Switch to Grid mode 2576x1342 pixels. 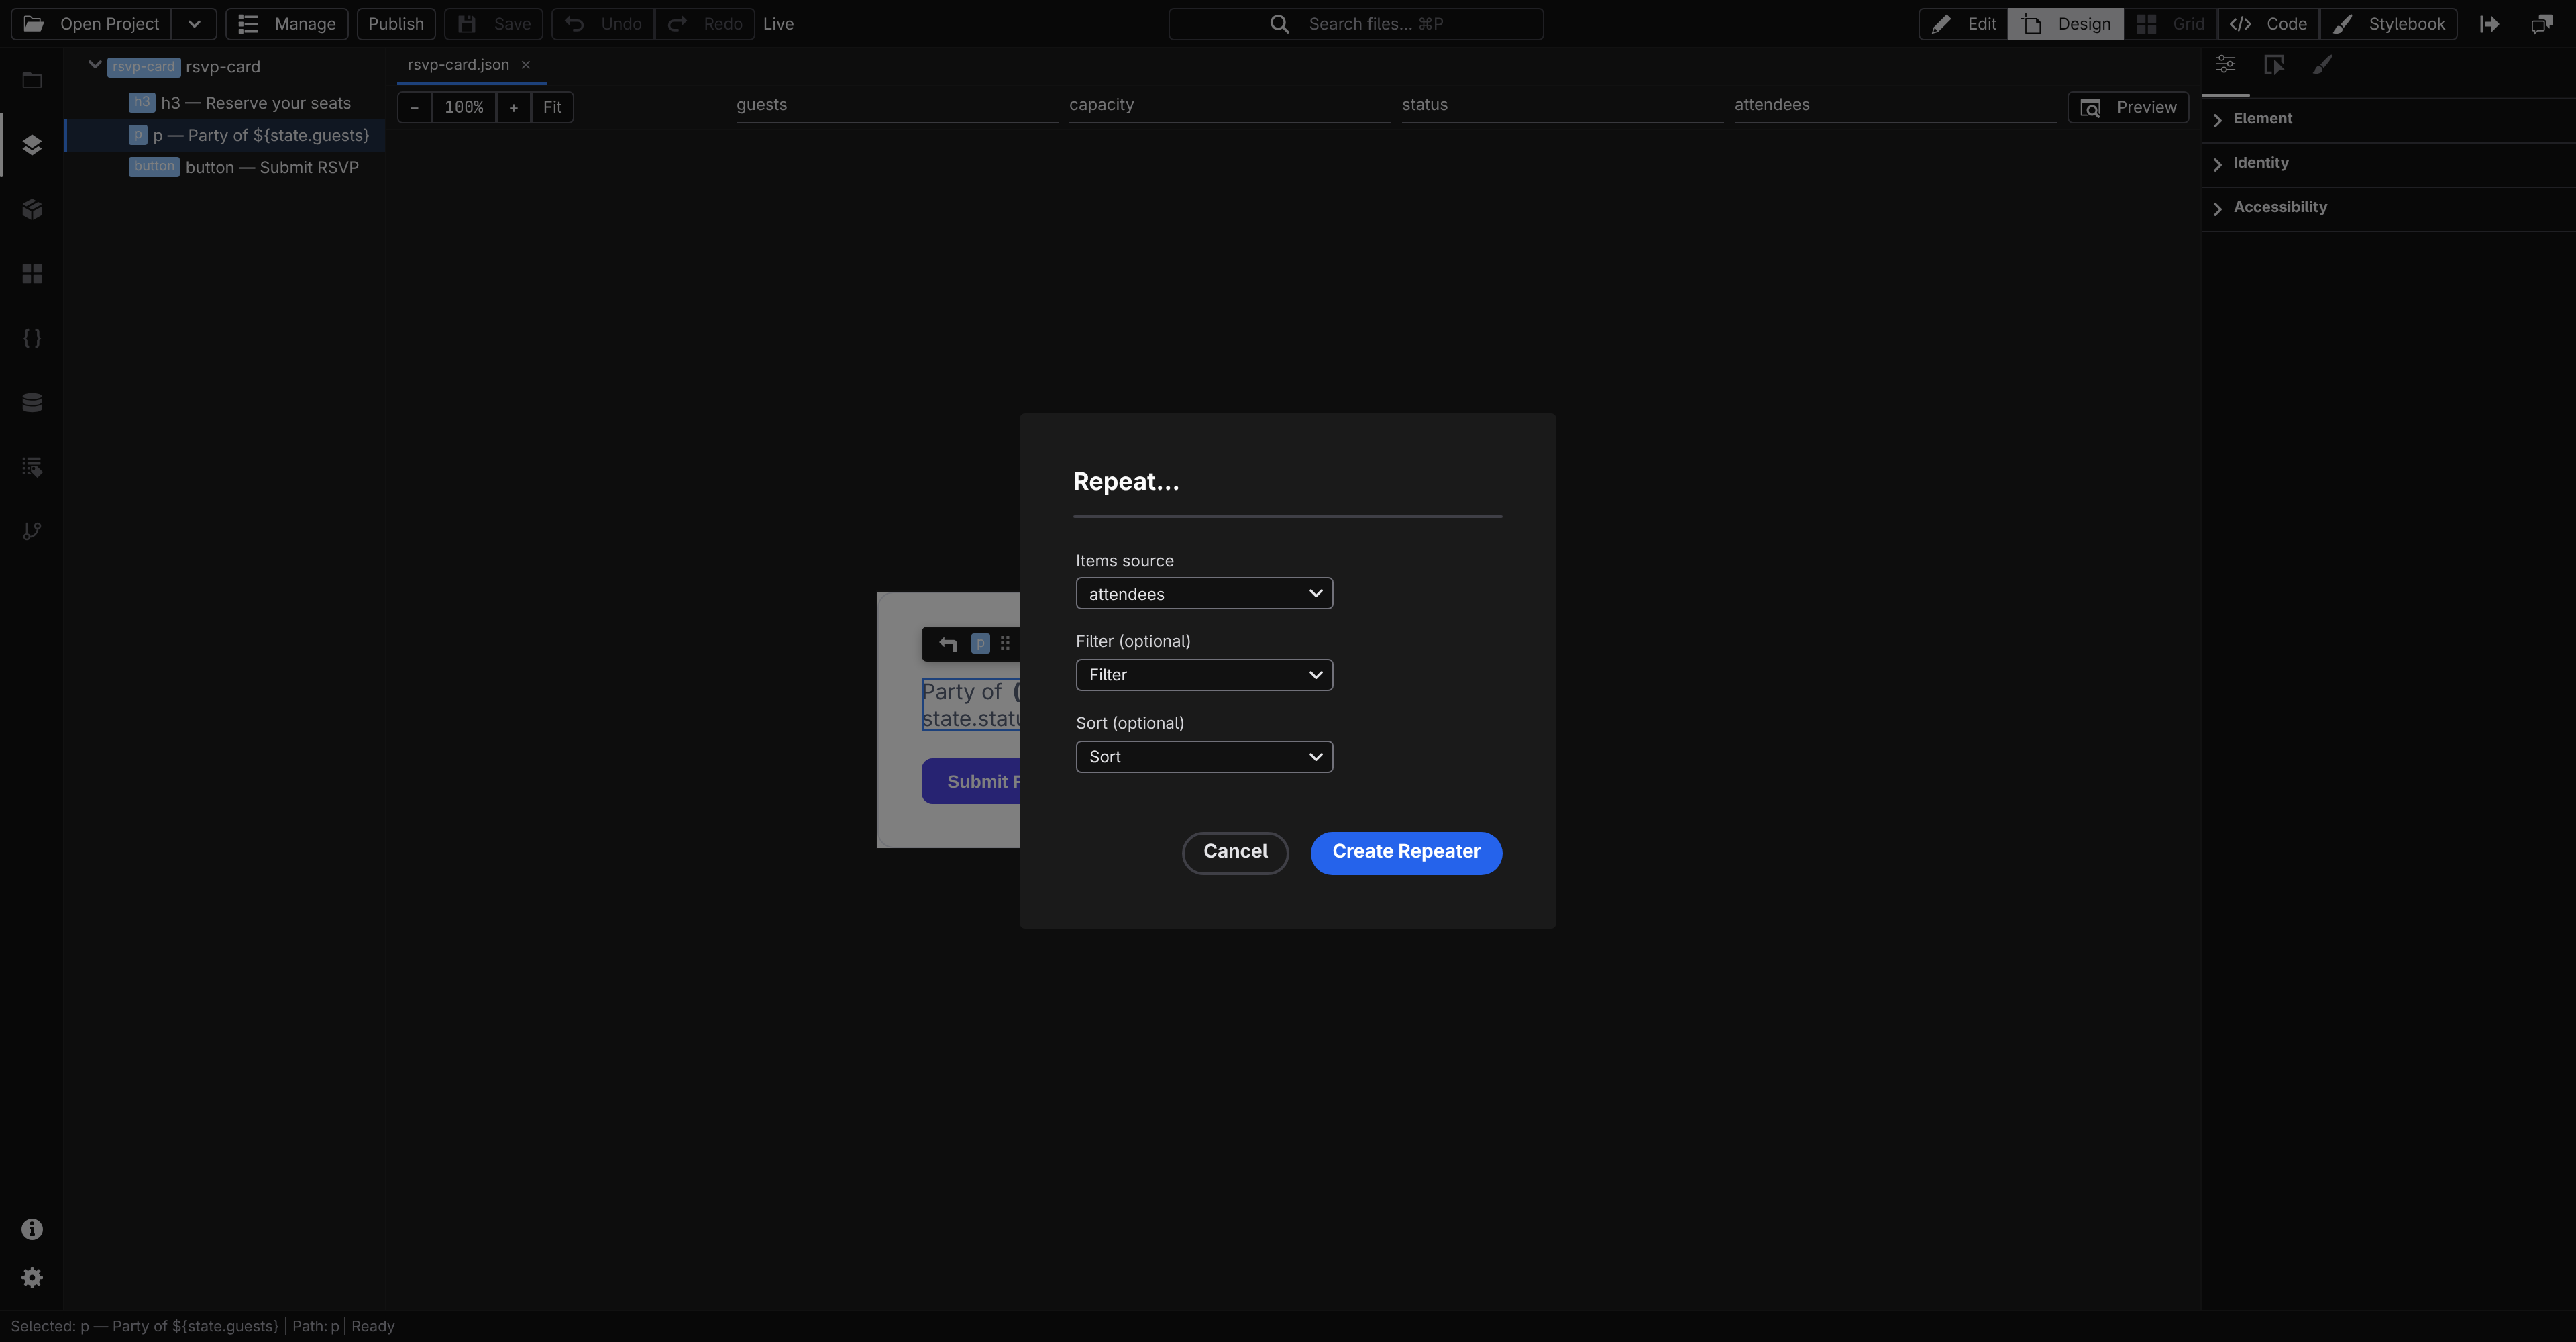(2170, 24)
